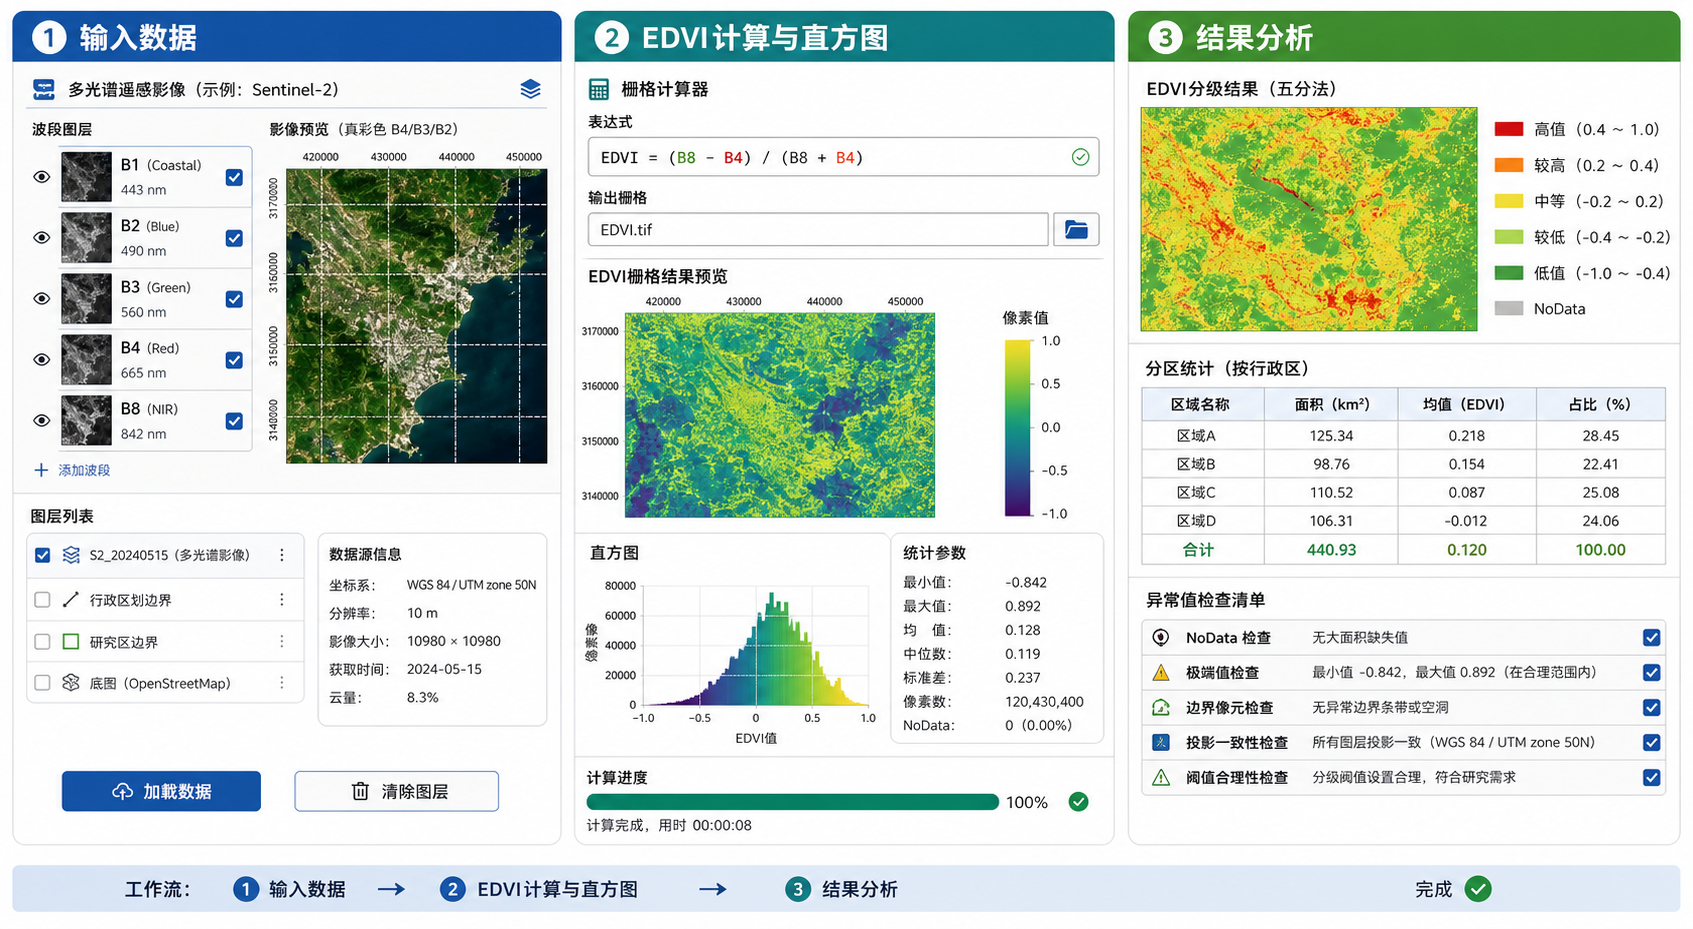
Task: Click the NoData 检查 icon
Action: [1161, 638]
